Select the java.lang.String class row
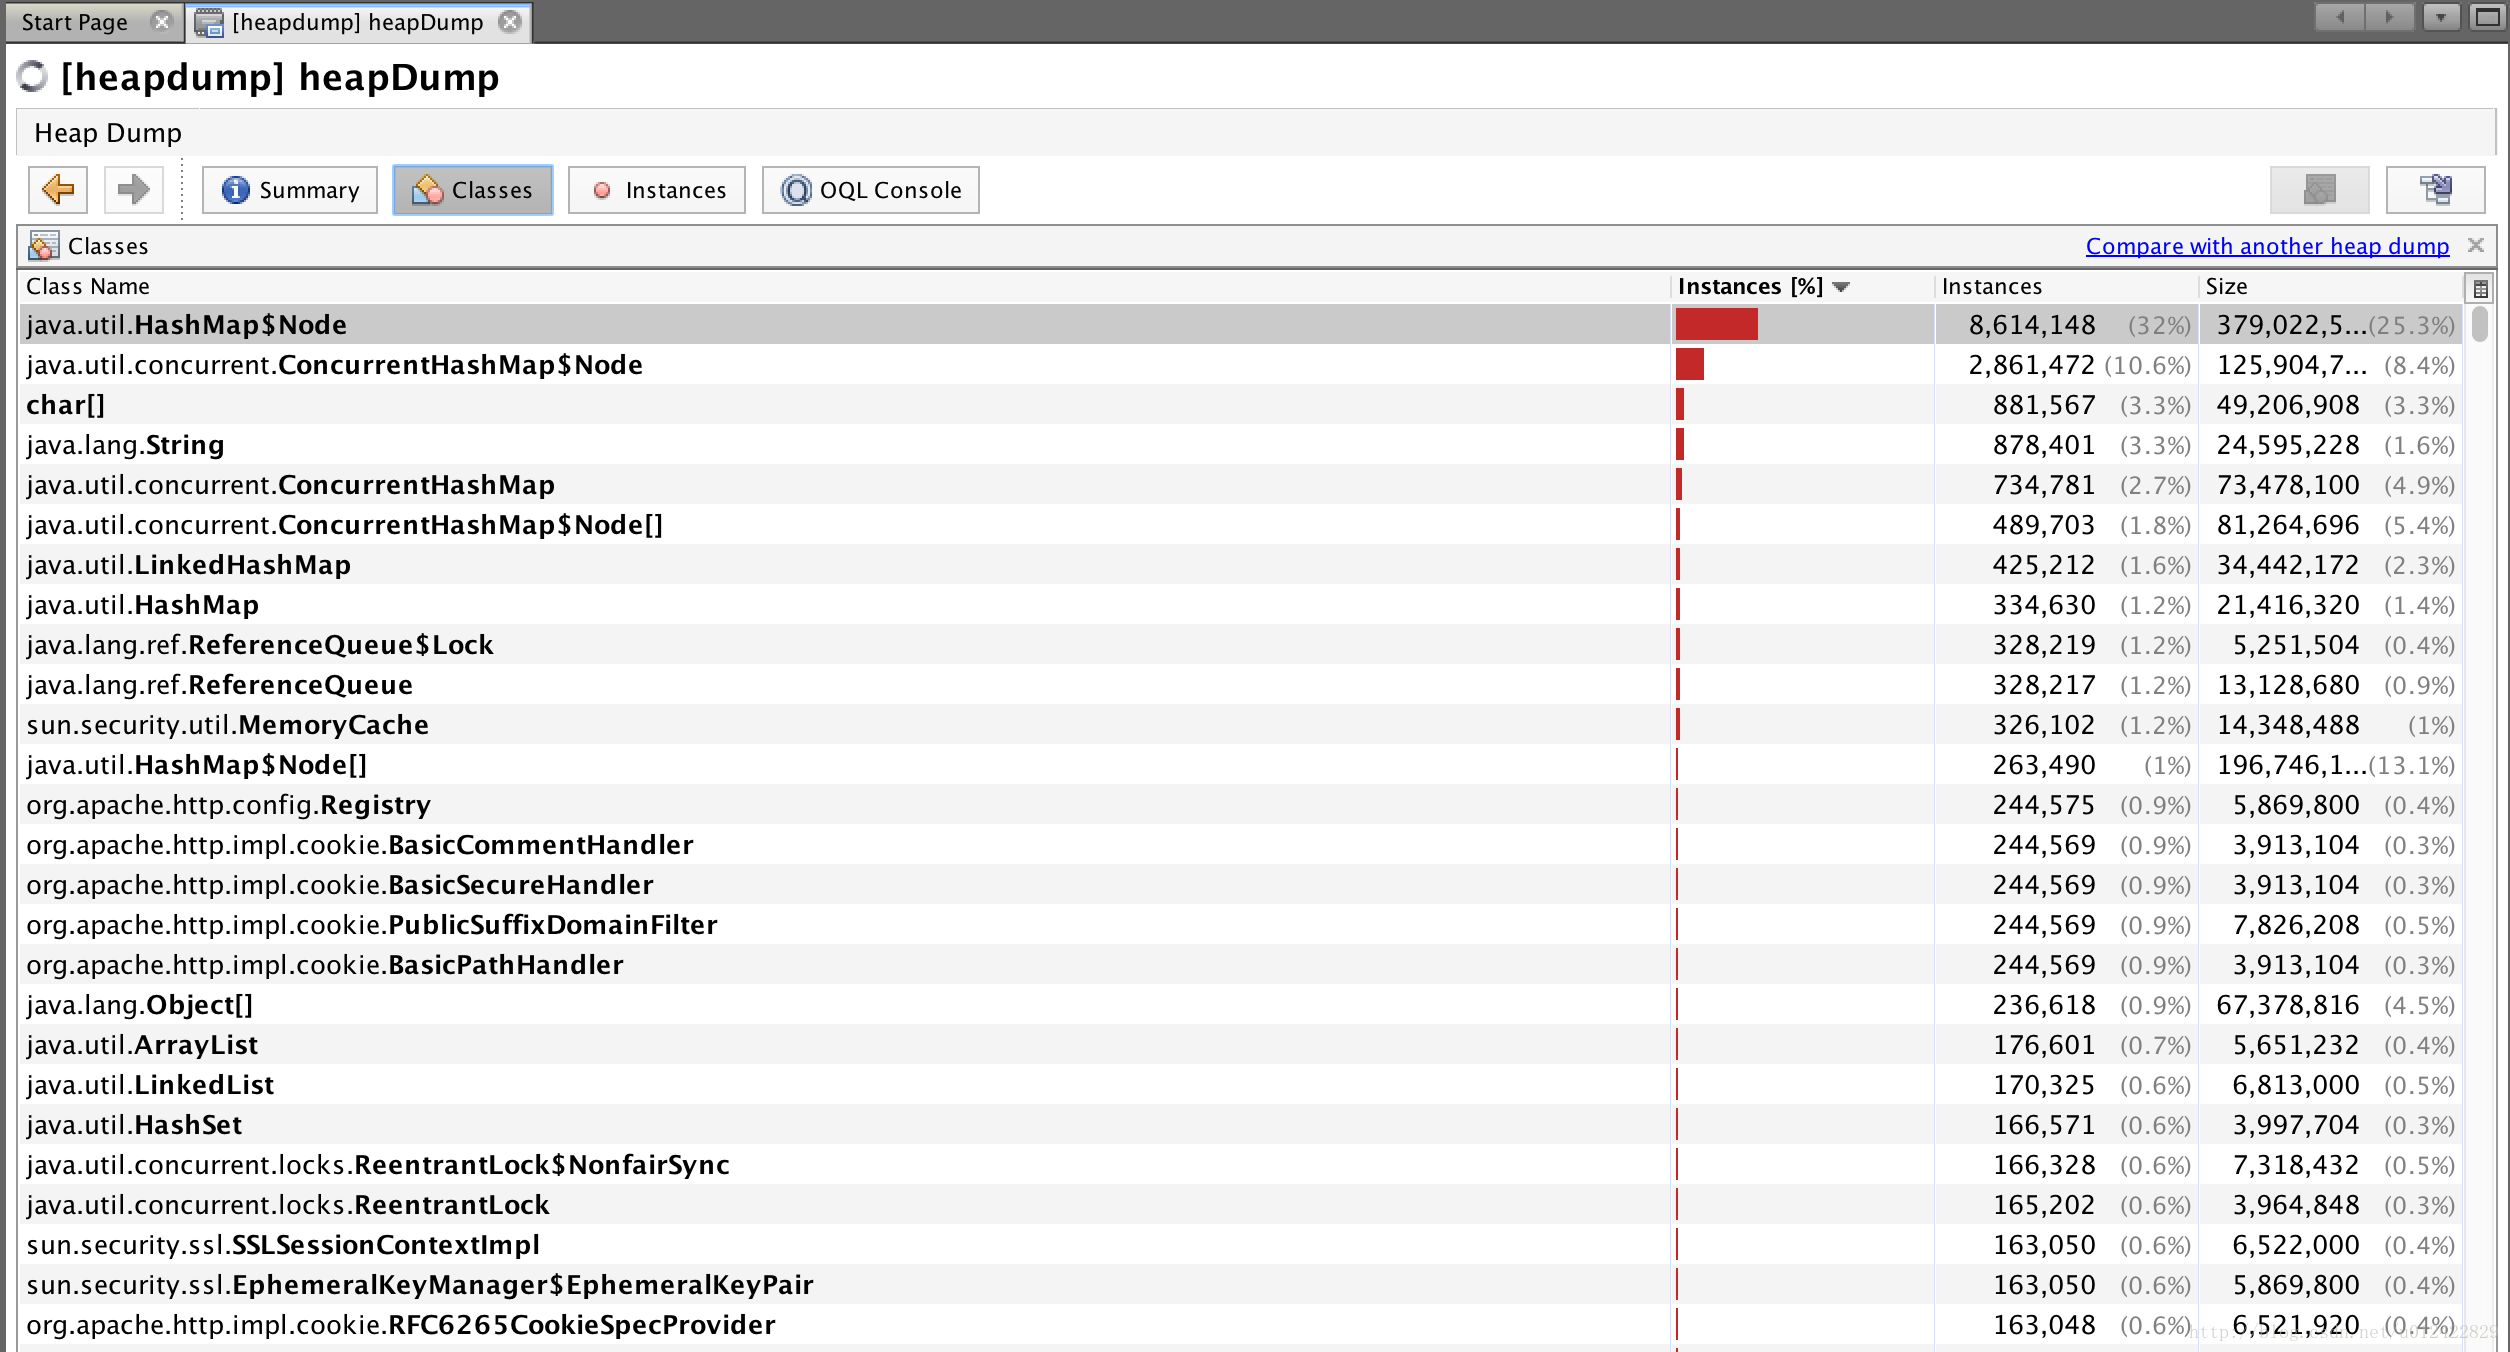 tap(125, 445)
